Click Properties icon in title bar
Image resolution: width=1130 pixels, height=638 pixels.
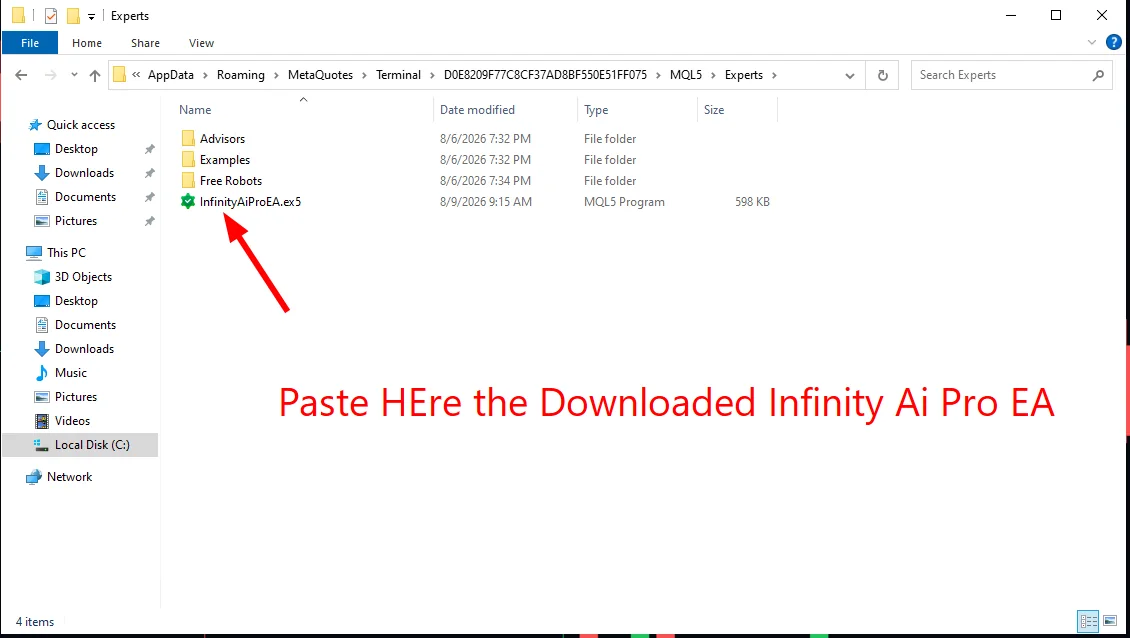[x=50, y=15]
